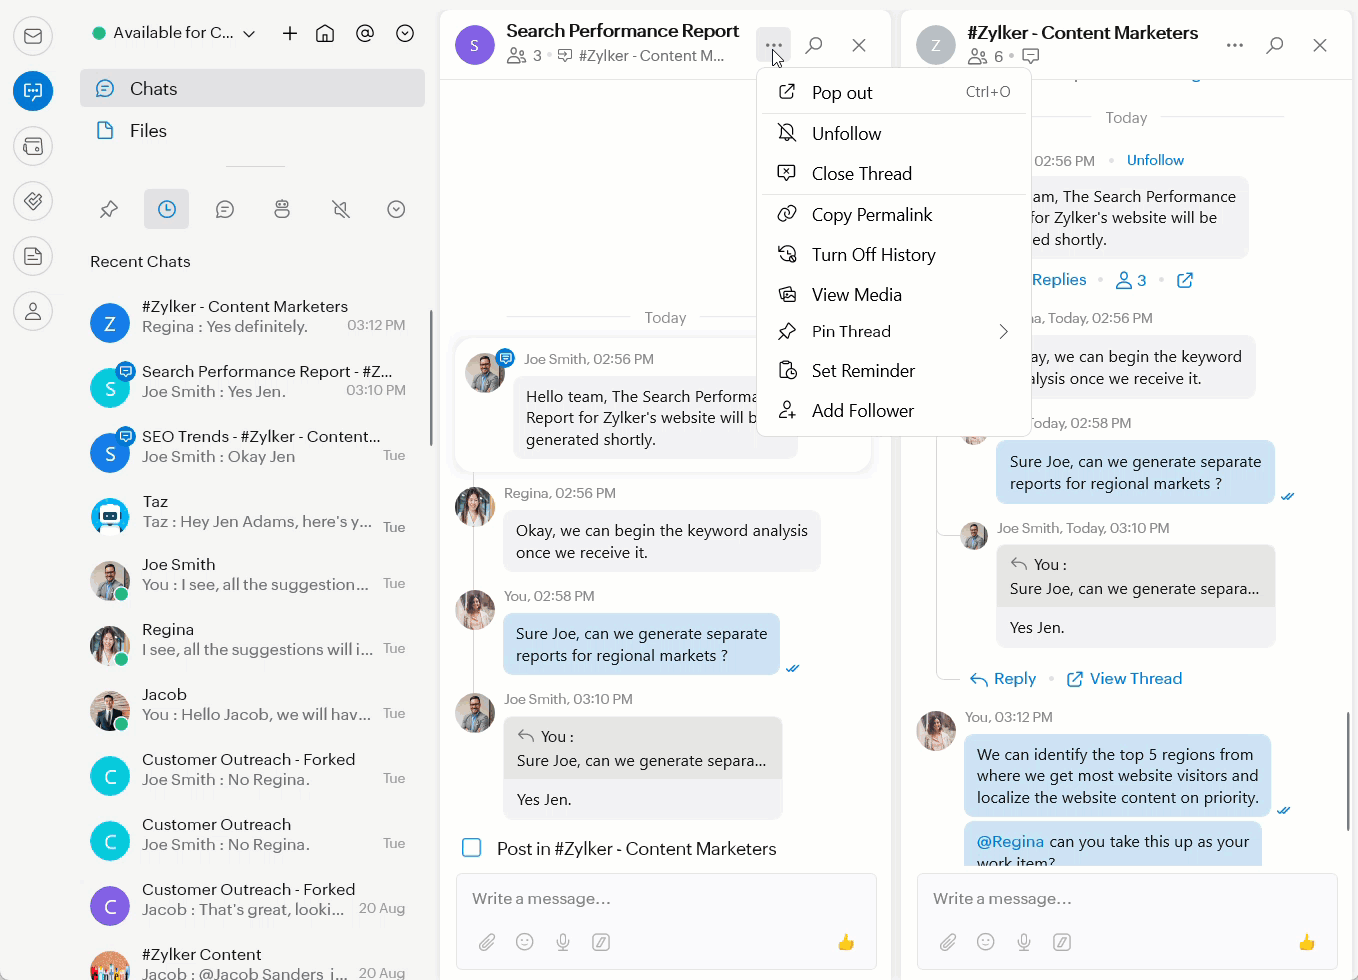Send thumbs up in Search Performance Report panel
Viewport: 1358px width, 980px height.
point(846,942)
